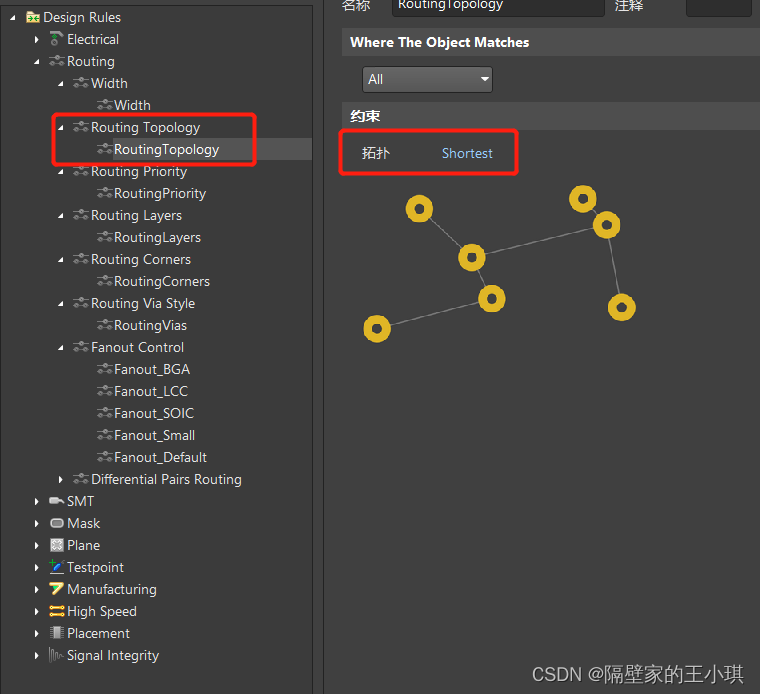Expand Differential Pairs Routing group
Viewport: 760px width, 694px height.
click(61, 480)
